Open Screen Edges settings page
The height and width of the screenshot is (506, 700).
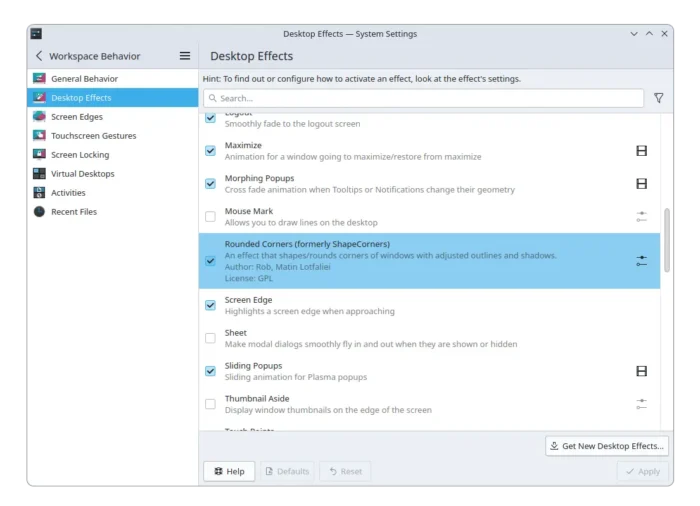pyautogui.click(x=77, y=117)
